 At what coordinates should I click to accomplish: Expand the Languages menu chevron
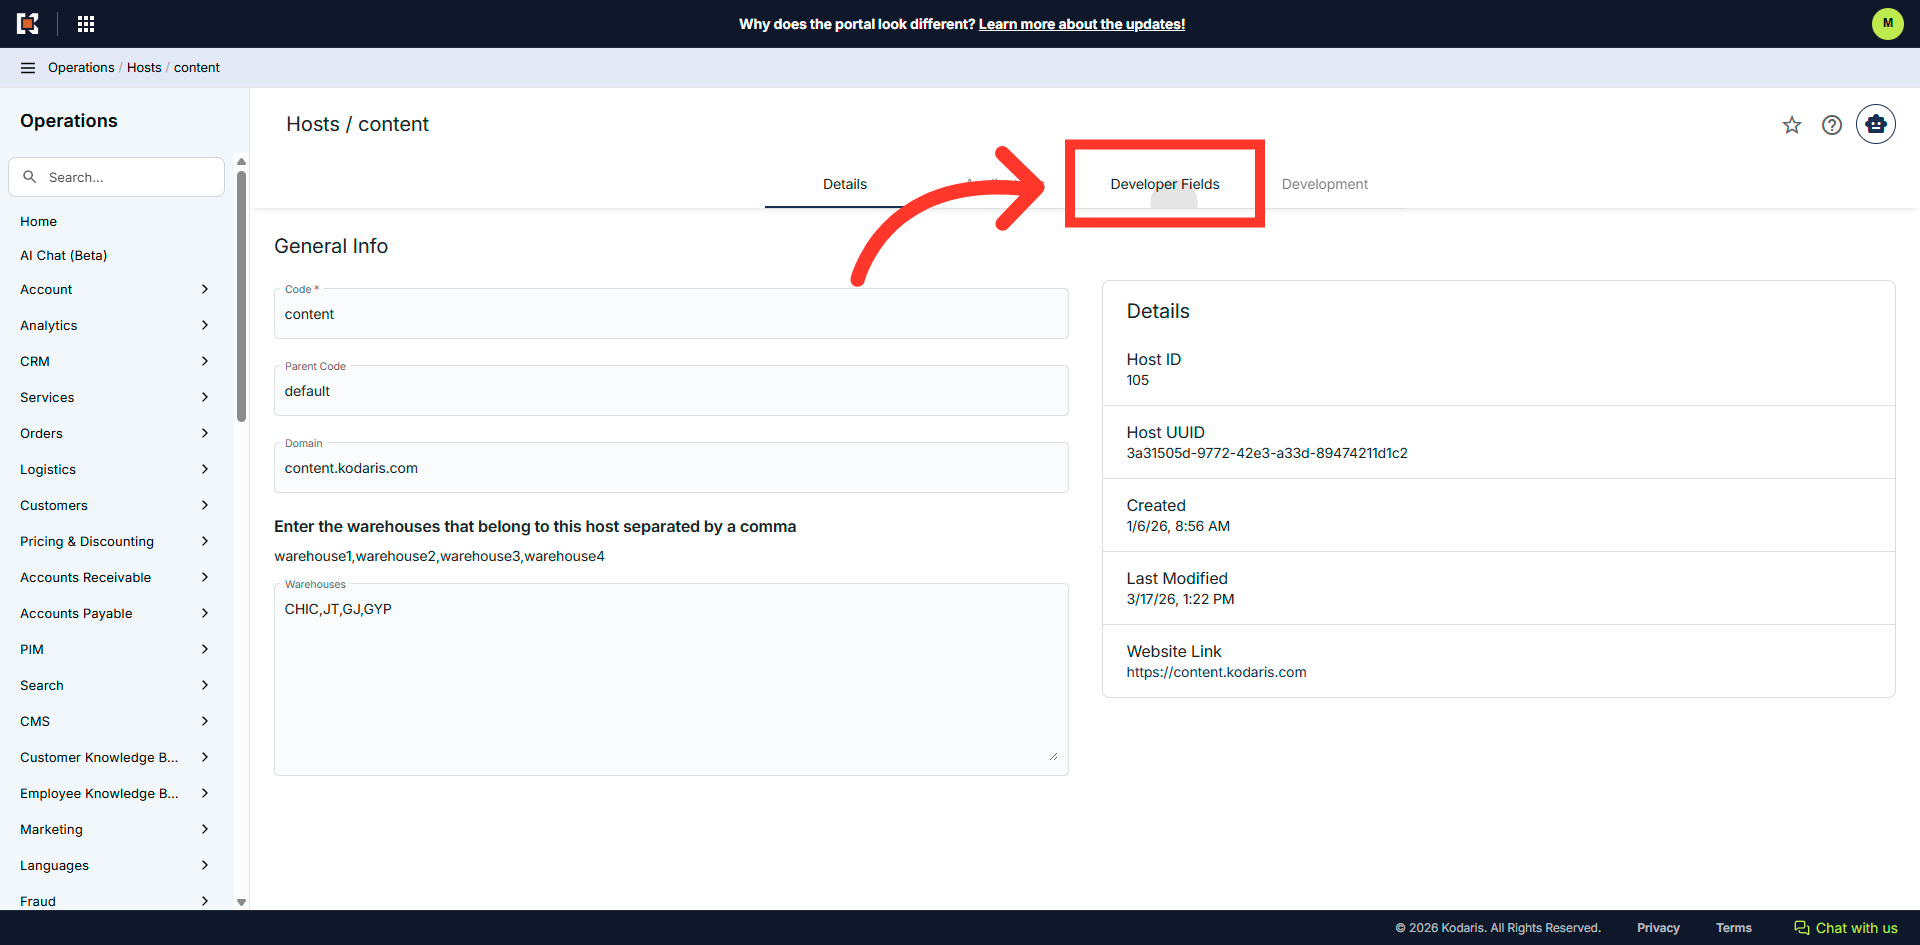click(x=204, y=865)
